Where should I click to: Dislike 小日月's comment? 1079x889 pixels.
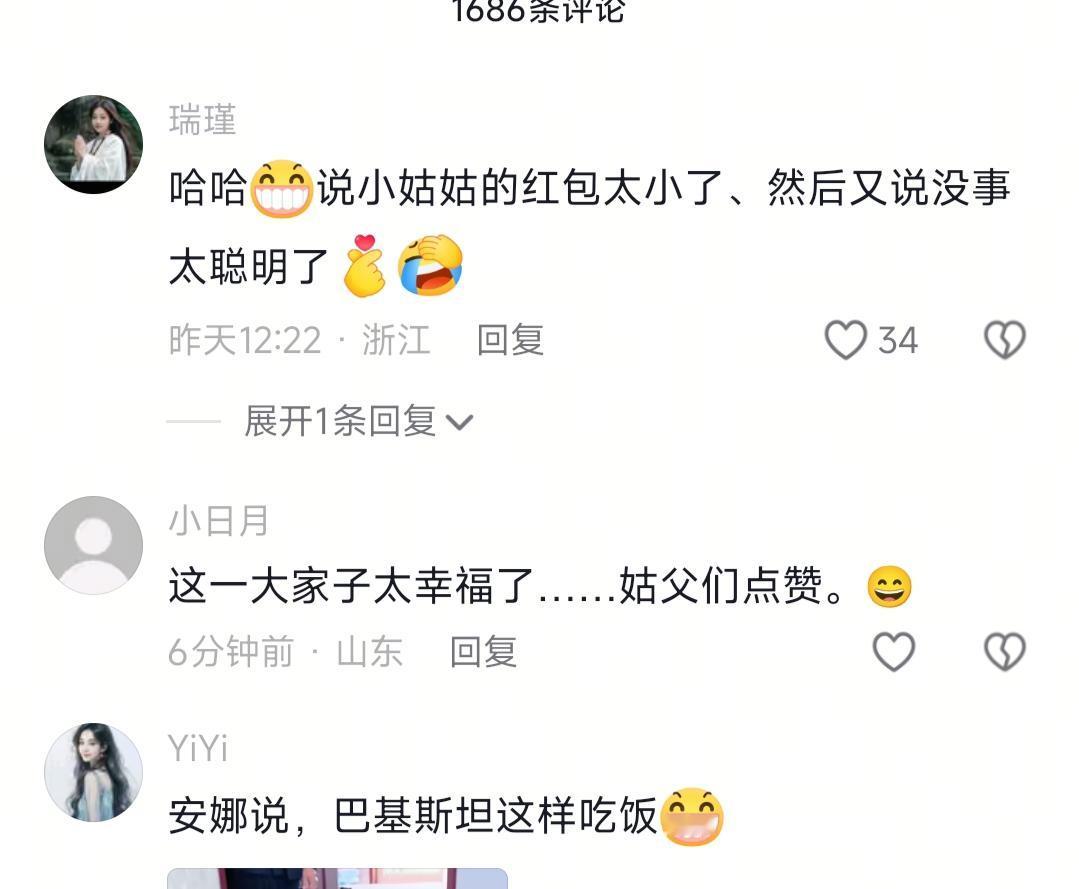pyautogui.click(x=1005, y=652)
